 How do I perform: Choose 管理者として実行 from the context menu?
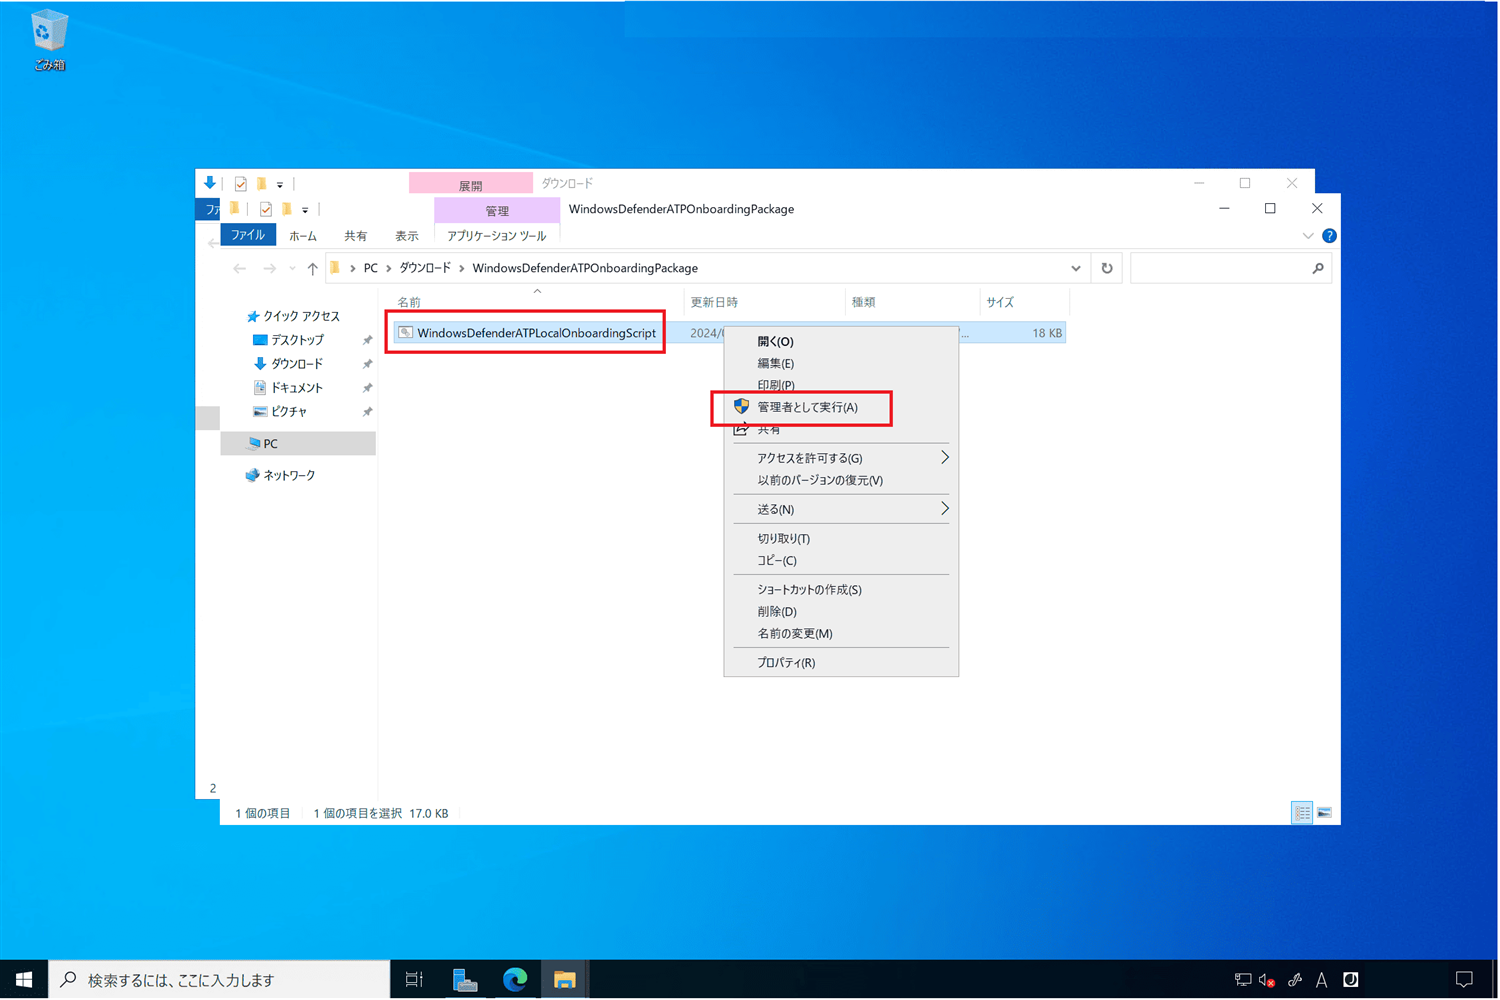pyautogui.click(x=841, y=407)
